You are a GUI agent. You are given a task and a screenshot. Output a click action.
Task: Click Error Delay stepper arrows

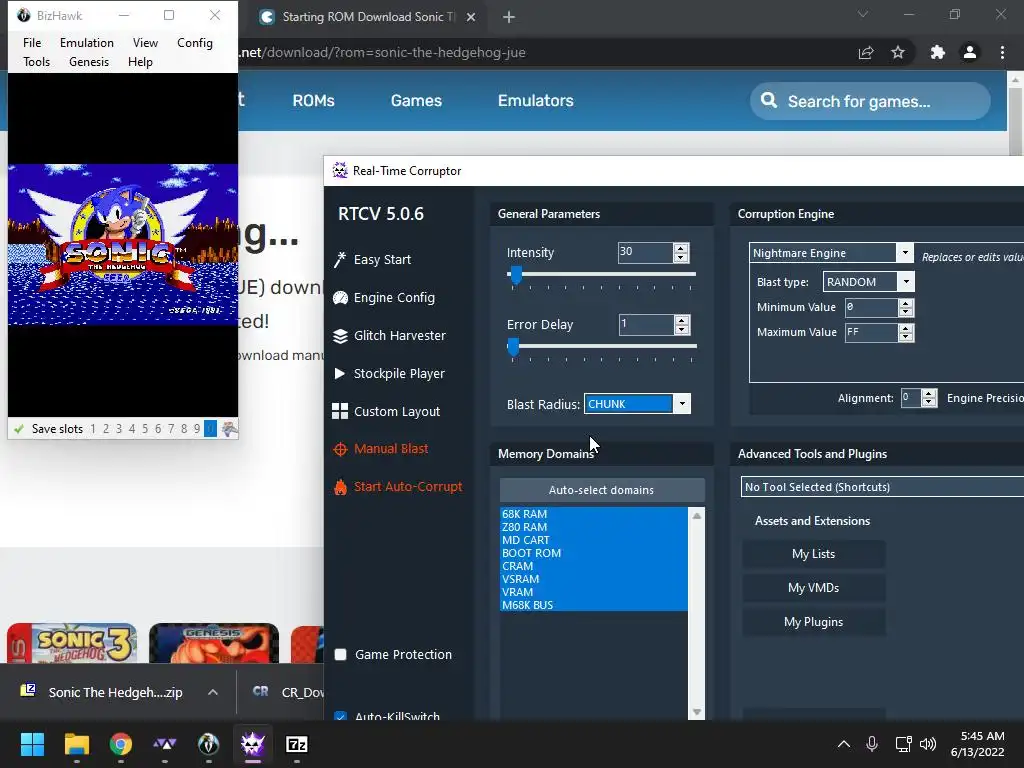[682, 325]
